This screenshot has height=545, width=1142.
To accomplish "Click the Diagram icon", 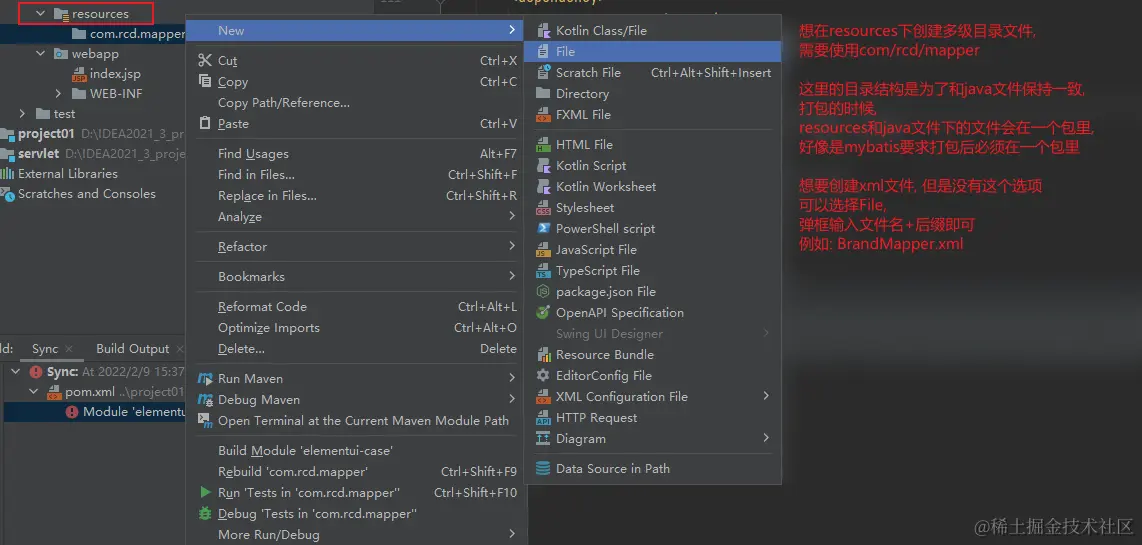I will click(543, 439).
